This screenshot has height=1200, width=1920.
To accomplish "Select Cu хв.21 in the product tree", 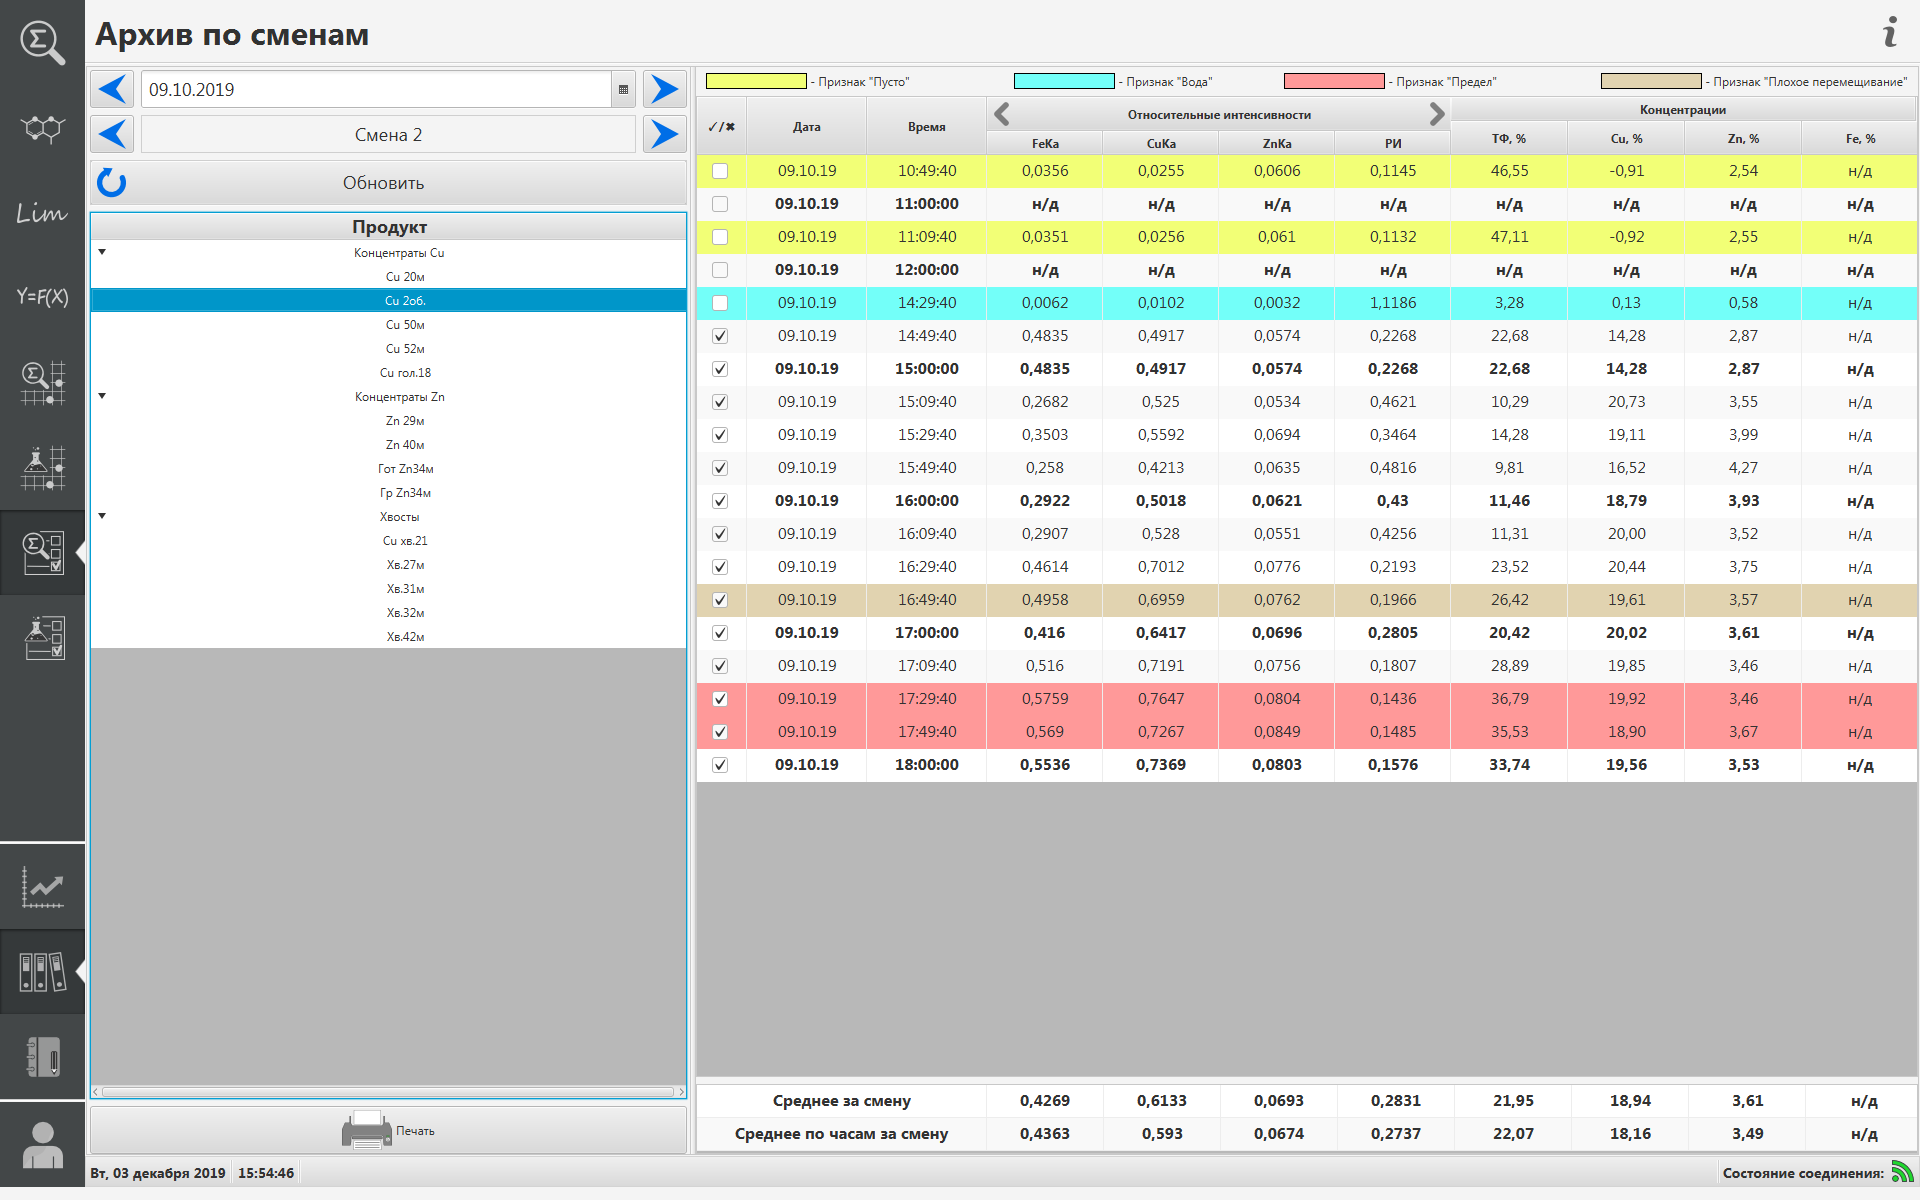I will coord(404,541).
